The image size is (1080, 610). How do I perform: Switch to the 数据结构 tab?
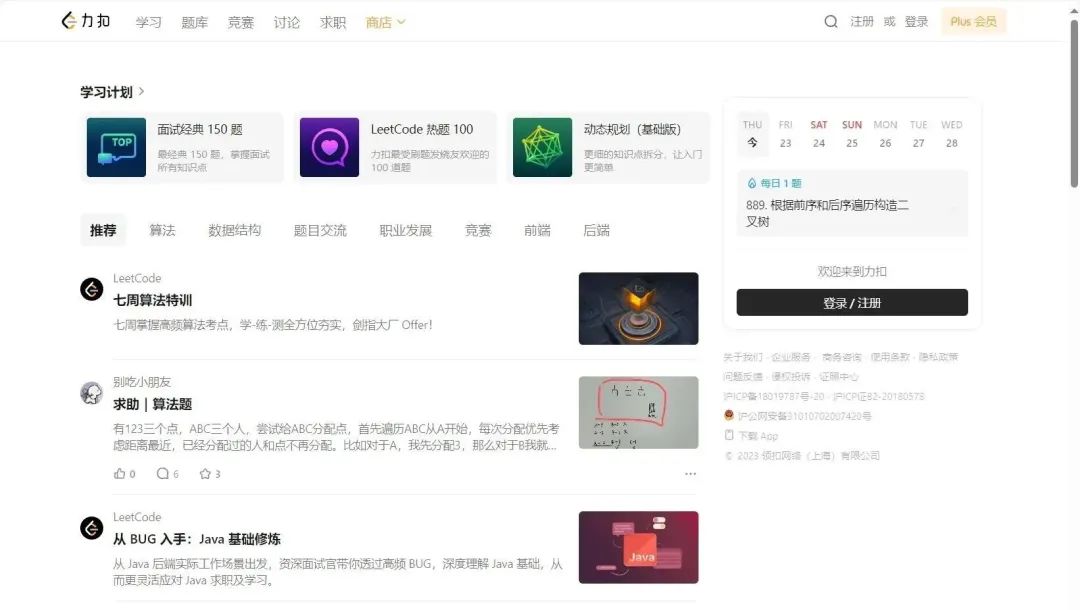(234, 230)
